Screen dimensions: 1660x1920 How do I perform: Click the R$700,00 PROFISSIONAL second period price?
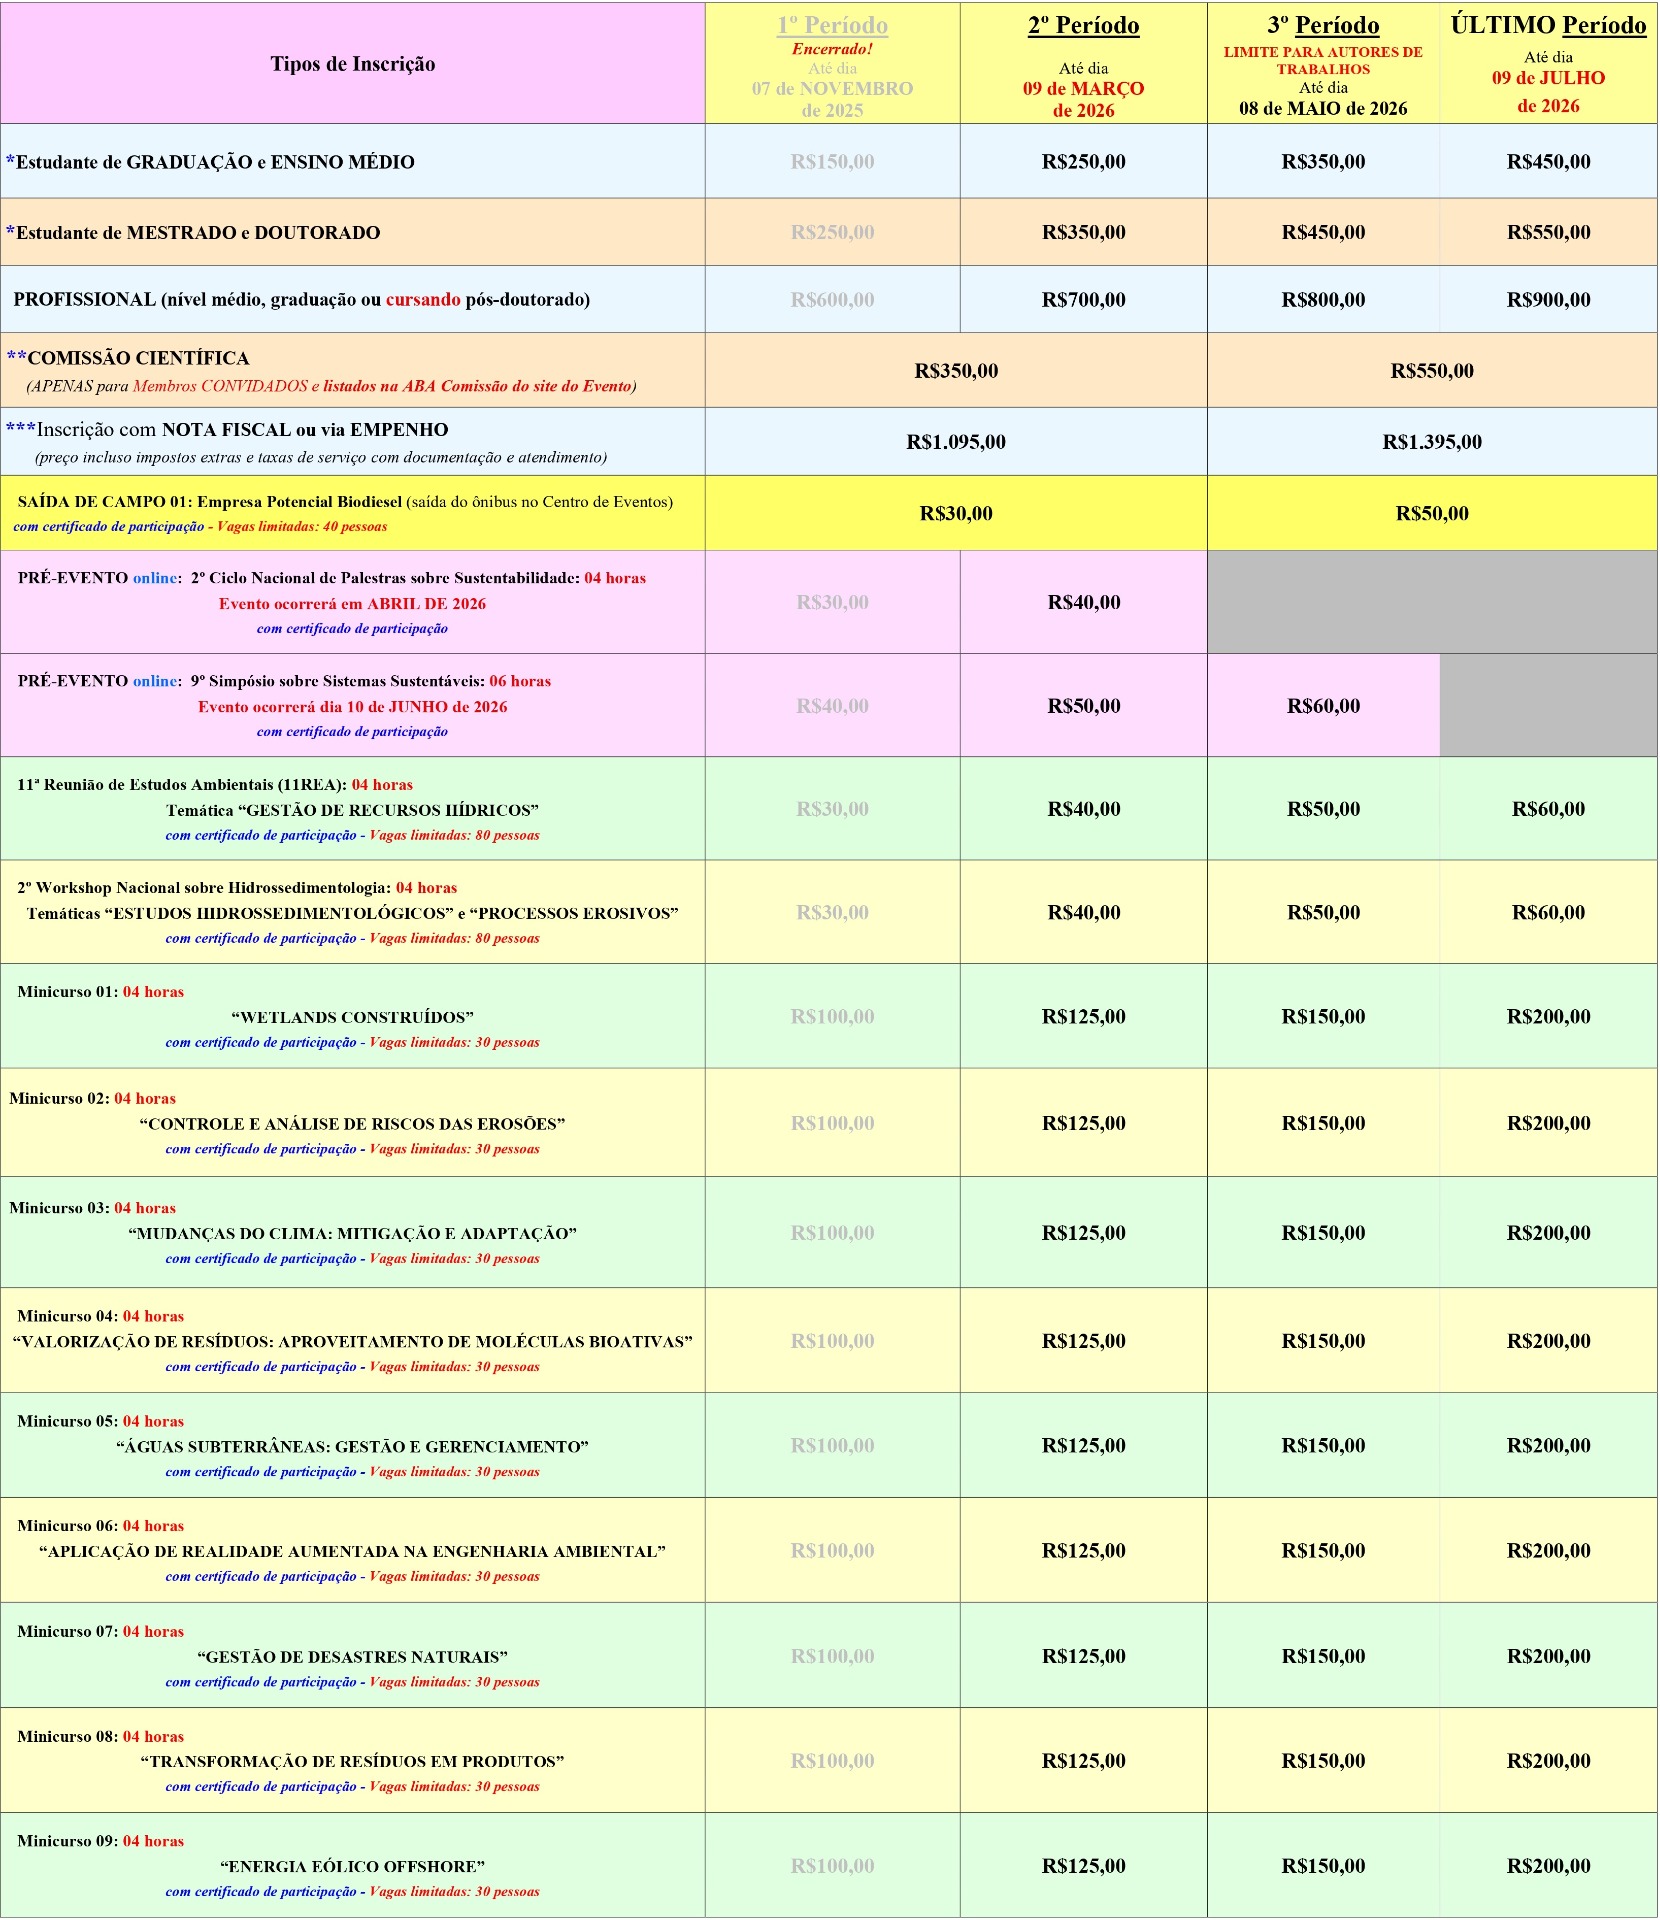1083,300
